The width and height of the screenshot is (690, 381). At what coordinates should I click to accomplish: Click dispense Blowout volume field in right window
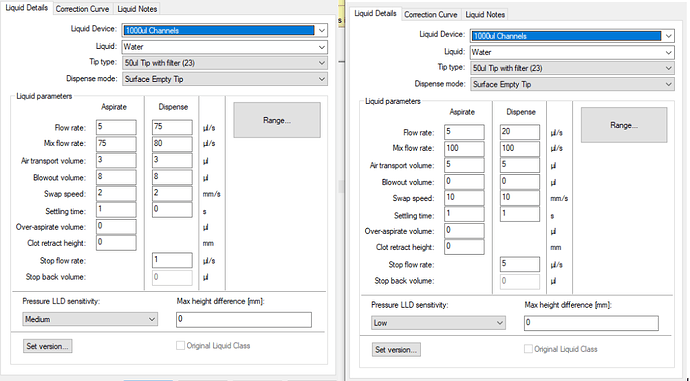click(x=520, y=182)
